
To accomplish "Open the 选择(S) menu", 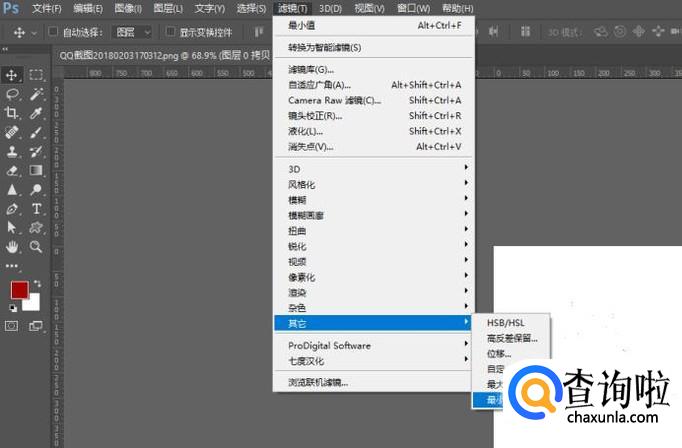I will point(251,8).
